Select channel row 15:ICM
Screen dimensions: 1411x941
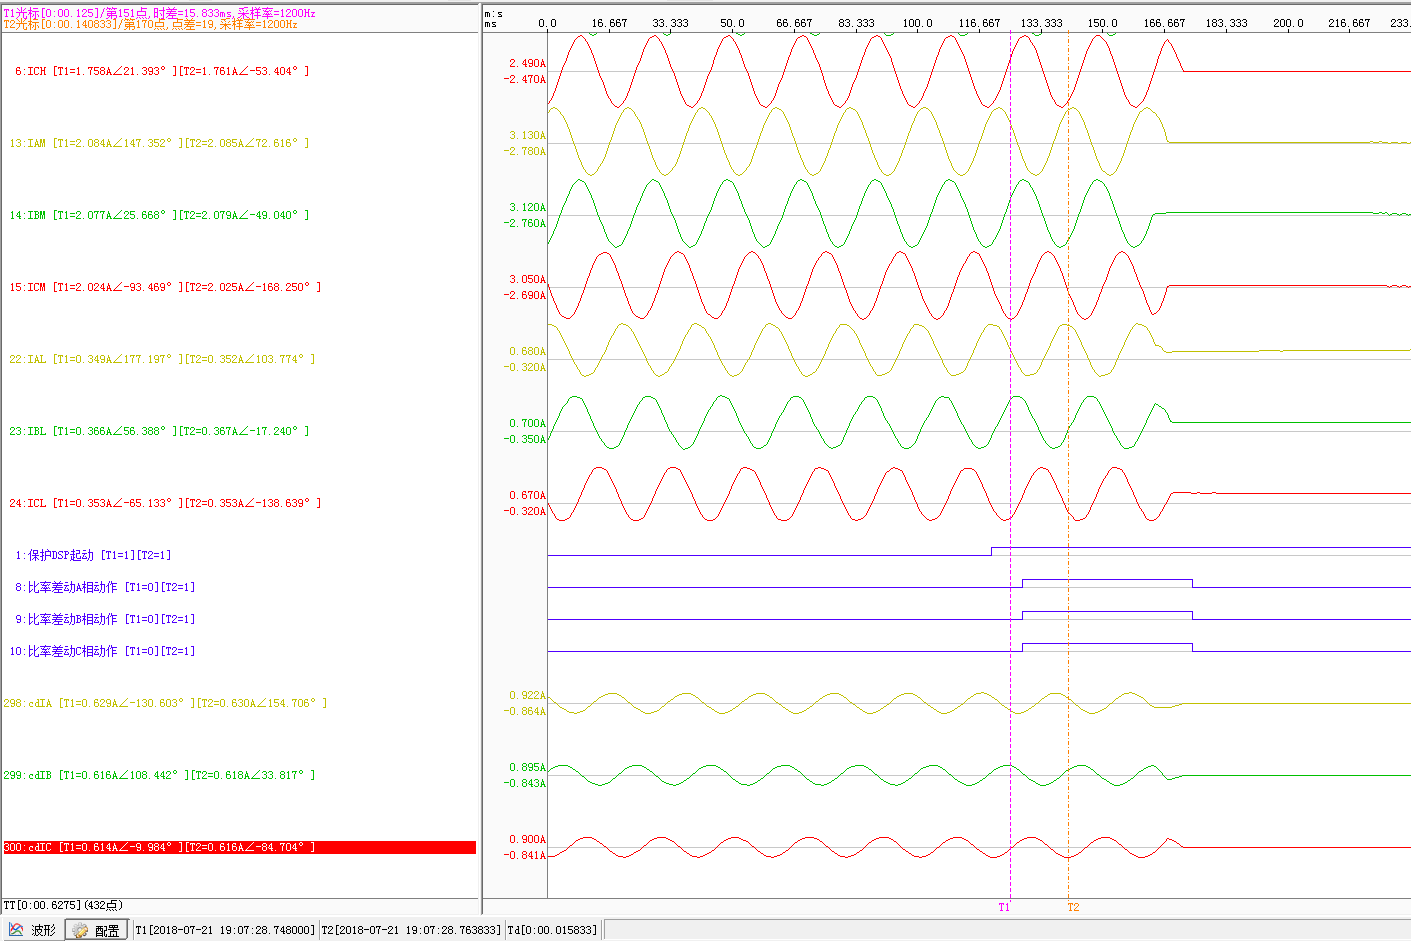[x=165, y=288]
